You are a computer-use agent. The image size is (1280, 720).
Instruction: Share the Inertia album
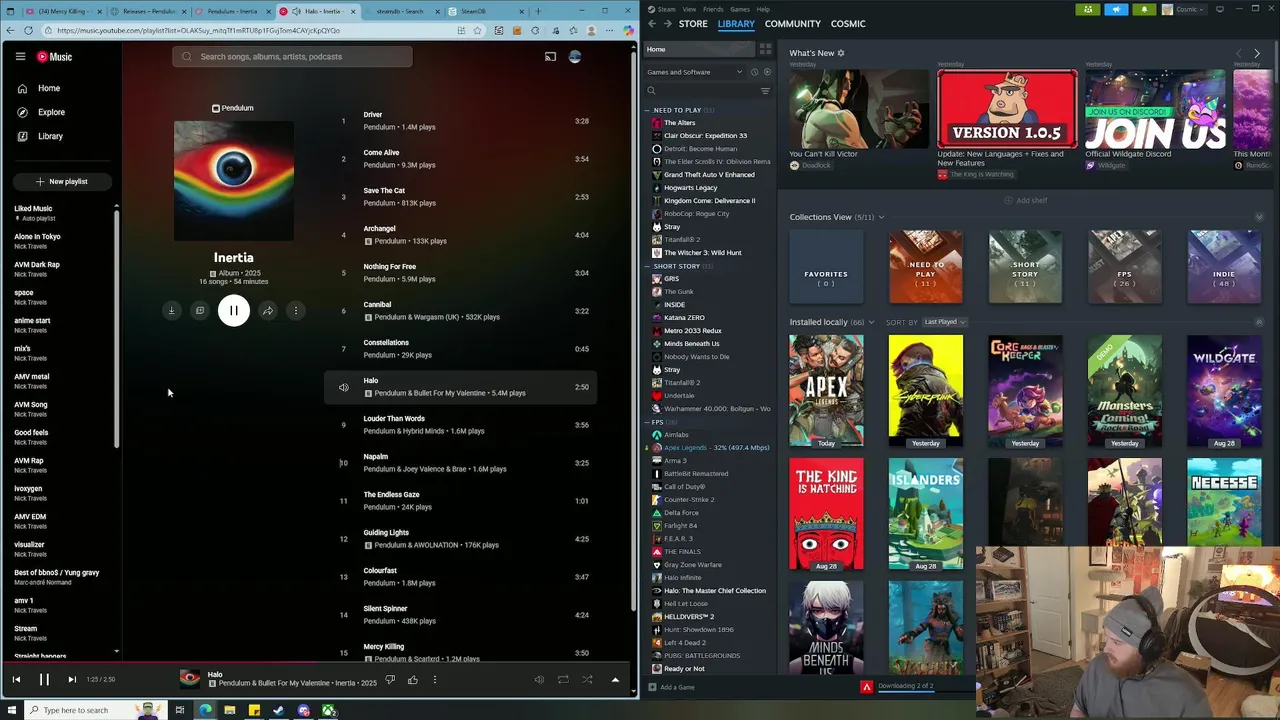268,311
